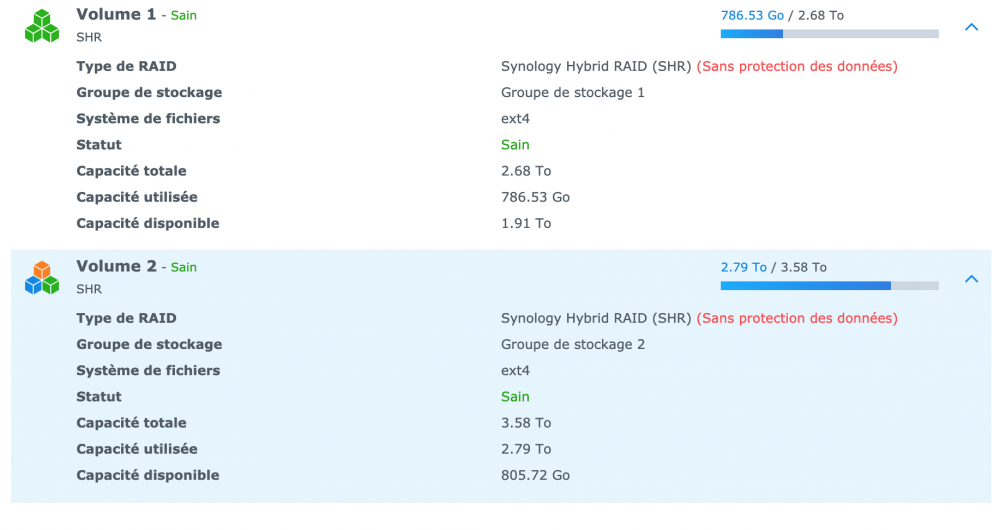Screen dimensions: 1000x530
Task: Click the green cubes Volume 1 icon
Action: pos(42,26)
